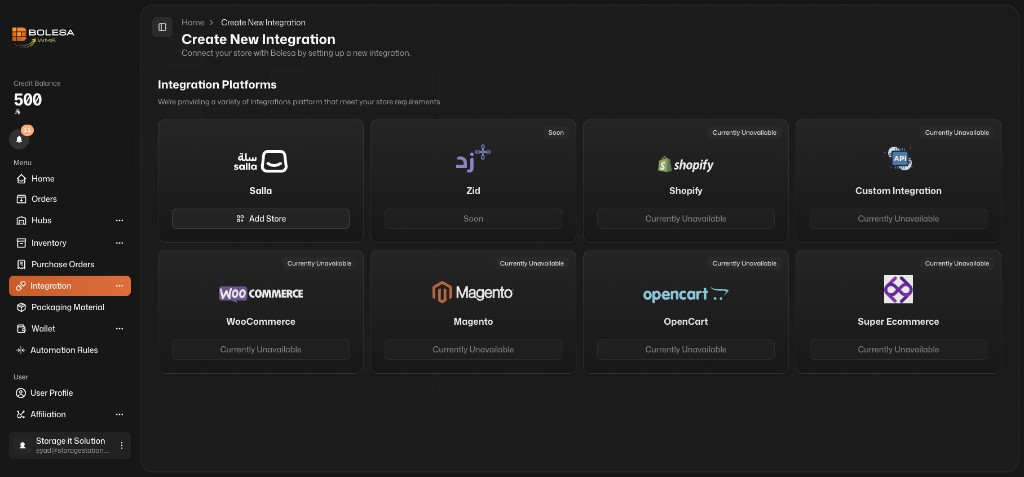1024x477 pixels.
Task: Click the notification count badge 11
Action: pyautogui.click(x=27, y=131)
